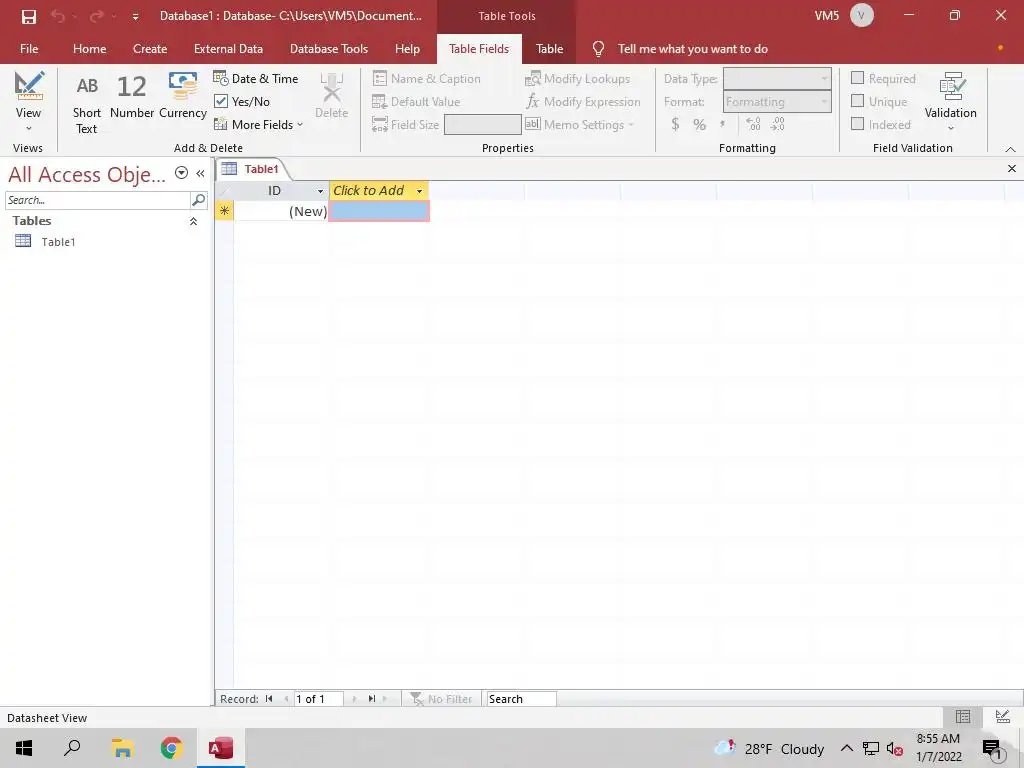
Task: Collapse the navigation pane shutter
Action: (x=200, y=173)
